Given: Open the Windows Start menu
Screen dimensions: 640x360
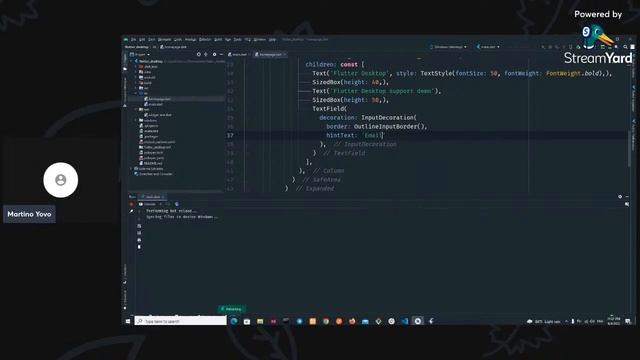Looking at the screenshot, I should click(128, 321).
